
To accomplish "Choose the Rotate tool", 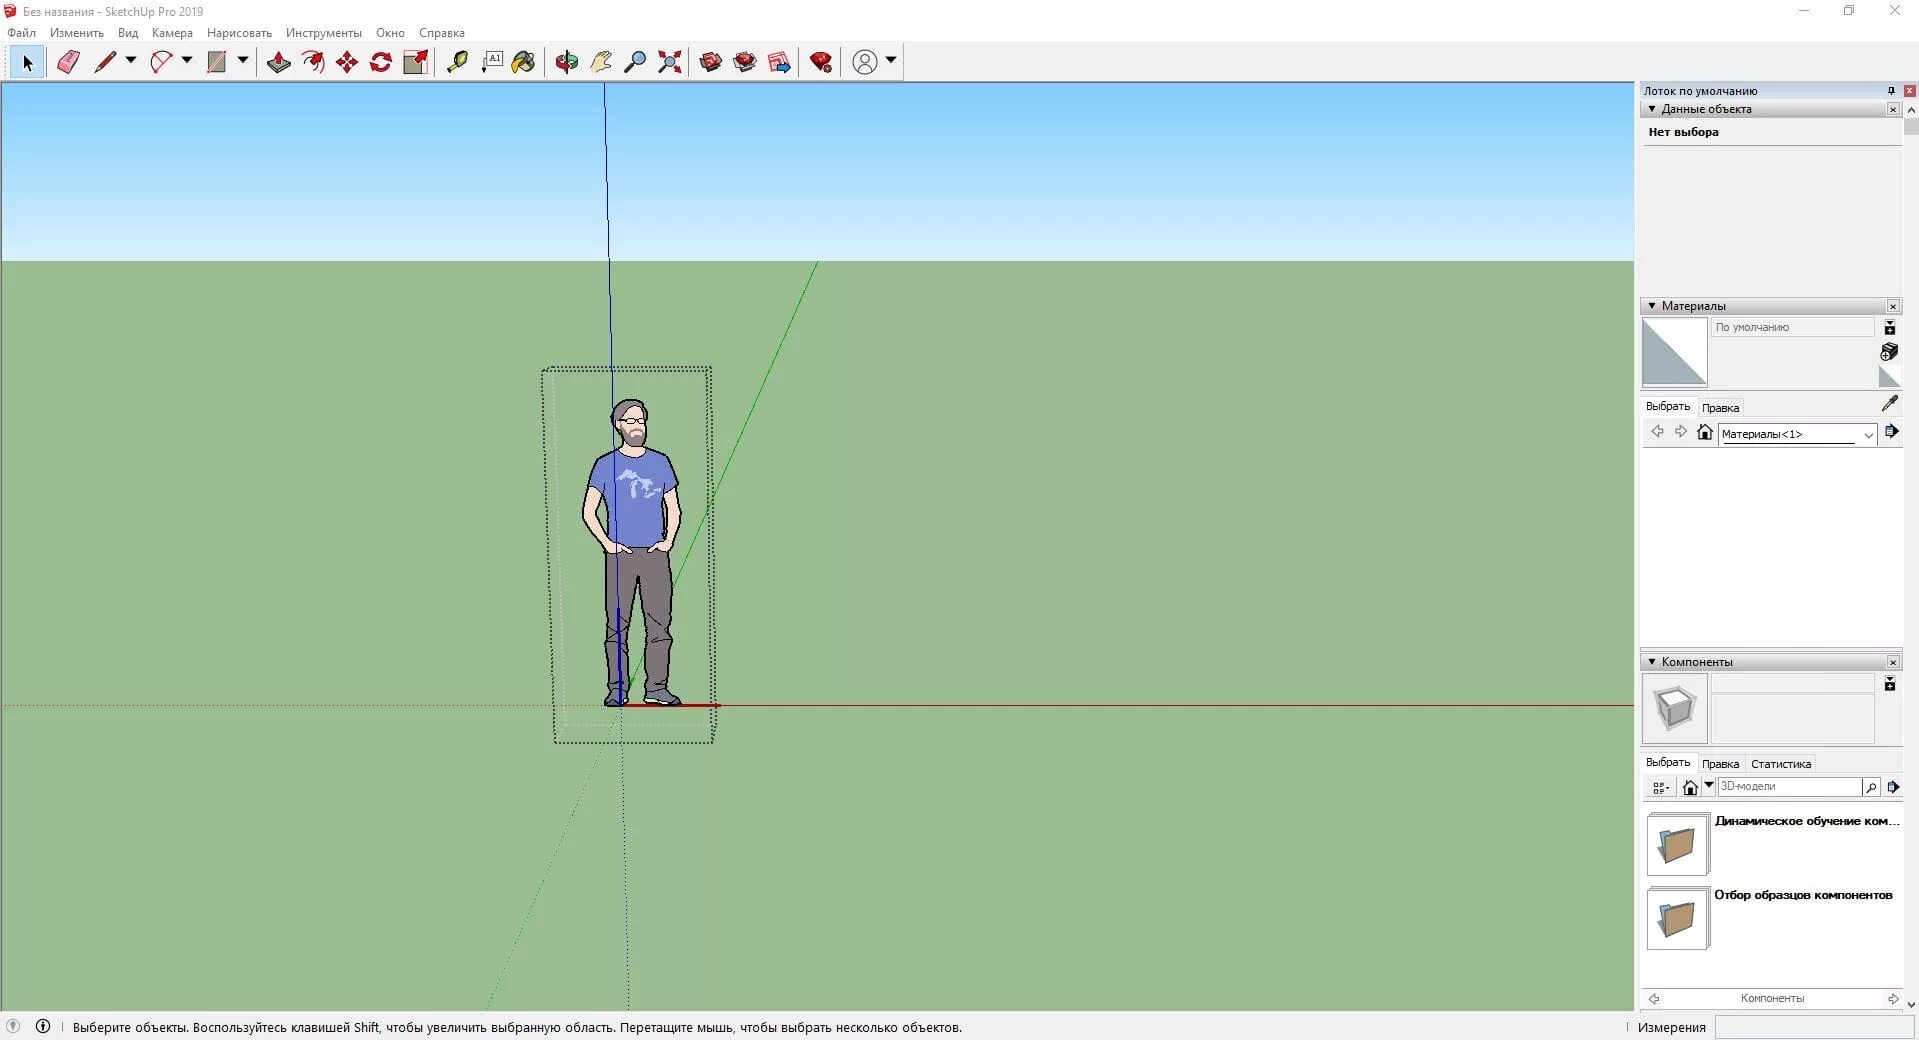I will tap(381, 62).
